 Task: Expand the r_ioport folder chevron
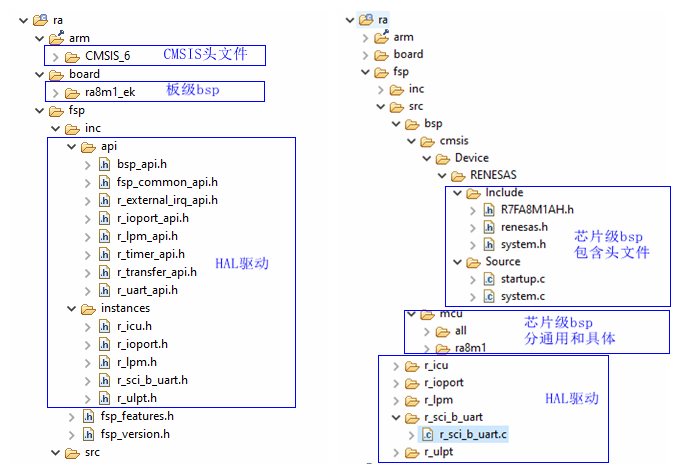pyautogui.click(x=396, y=383)
